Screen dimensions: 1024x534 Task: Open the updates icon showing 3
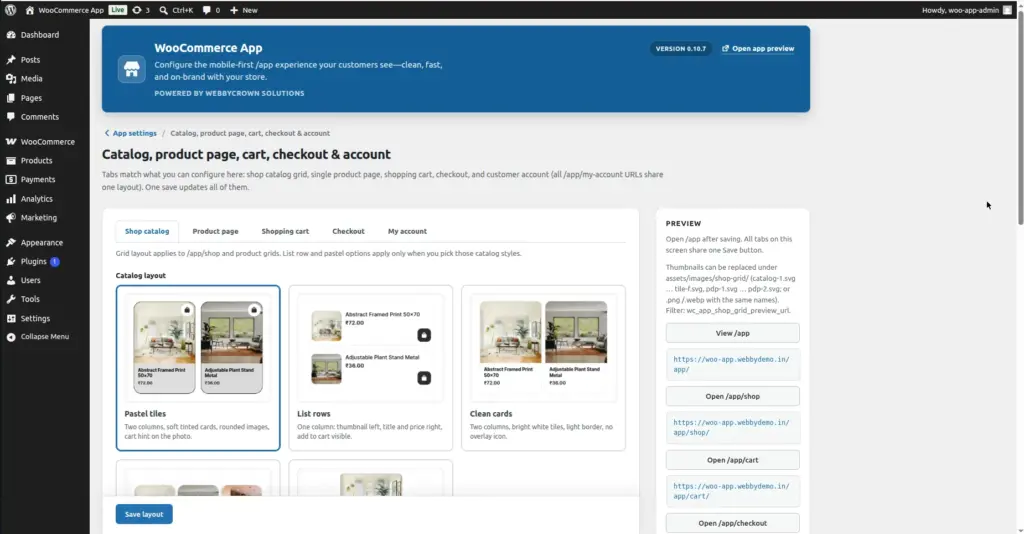coord(136,10)
